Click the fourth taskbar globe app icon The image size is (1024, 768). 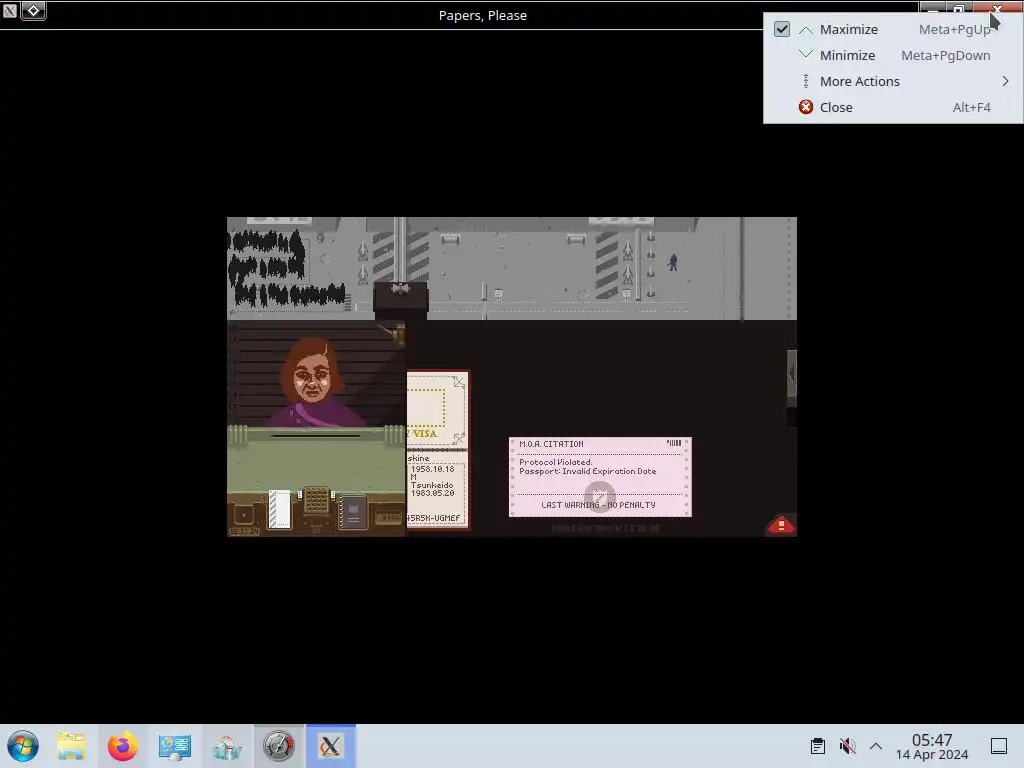coord(227,746)
